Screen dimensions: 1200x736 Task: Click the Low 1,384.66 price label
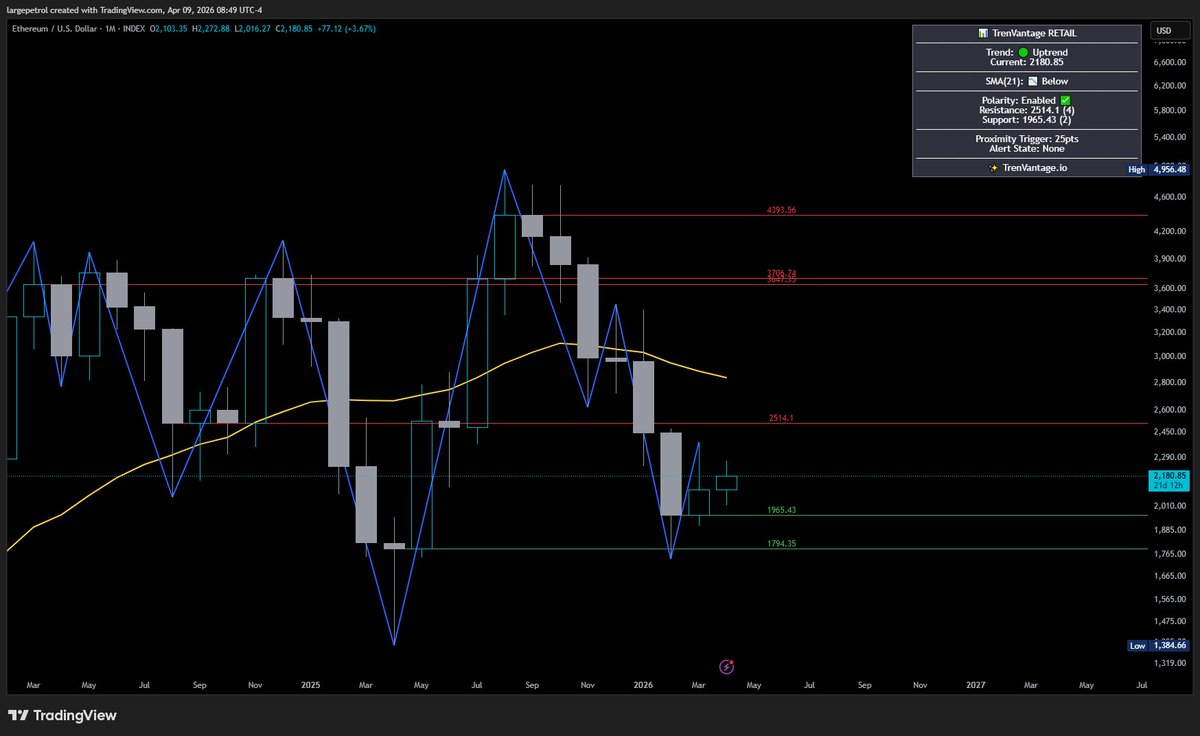[x=1156, y=646]
